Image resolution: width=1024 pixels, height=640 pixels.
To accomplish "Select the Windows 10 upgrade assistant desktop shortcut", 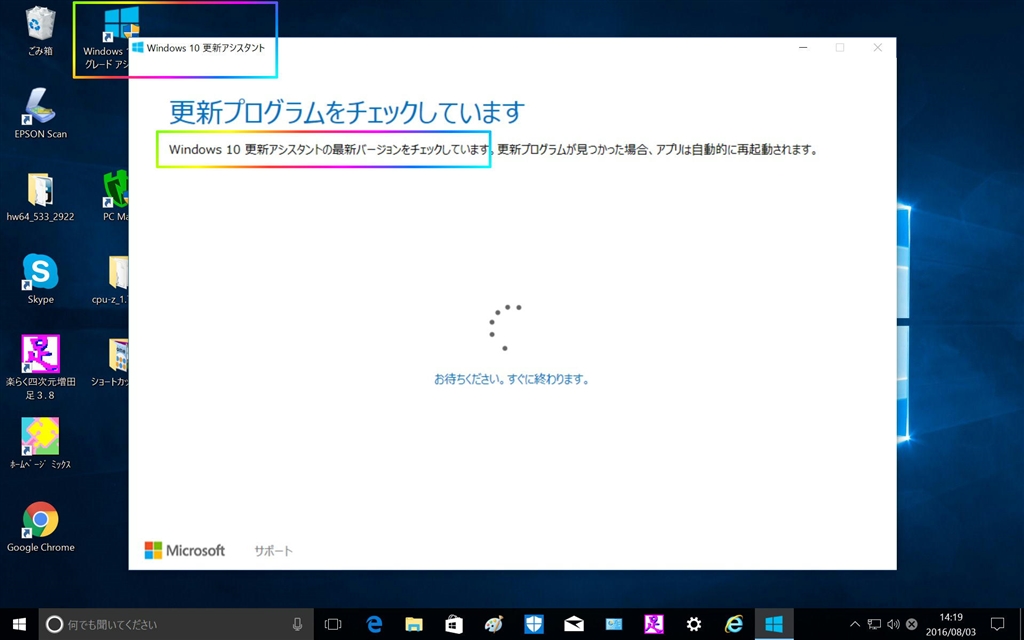I will (x=104, y=38).
